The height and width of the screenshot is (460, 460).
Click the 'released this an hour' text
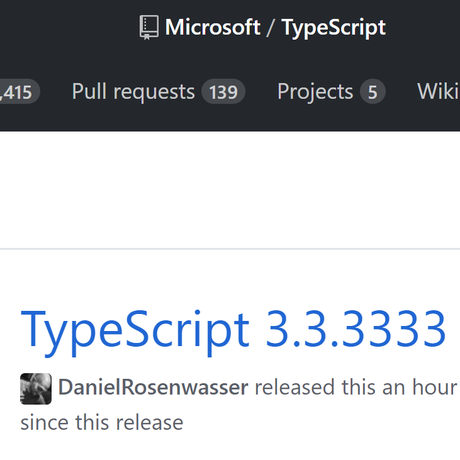(x=356, y=387)
